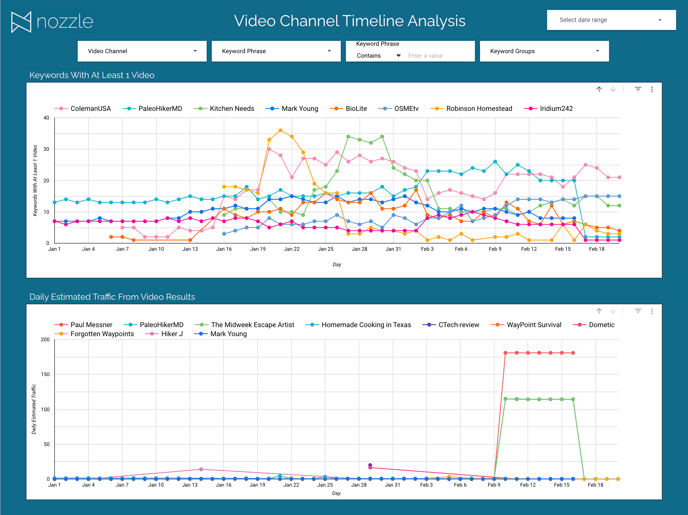Toggle BioLite series in legend
Image resolution: width=688 pixels, height=515 pixels.
point(348,108)
